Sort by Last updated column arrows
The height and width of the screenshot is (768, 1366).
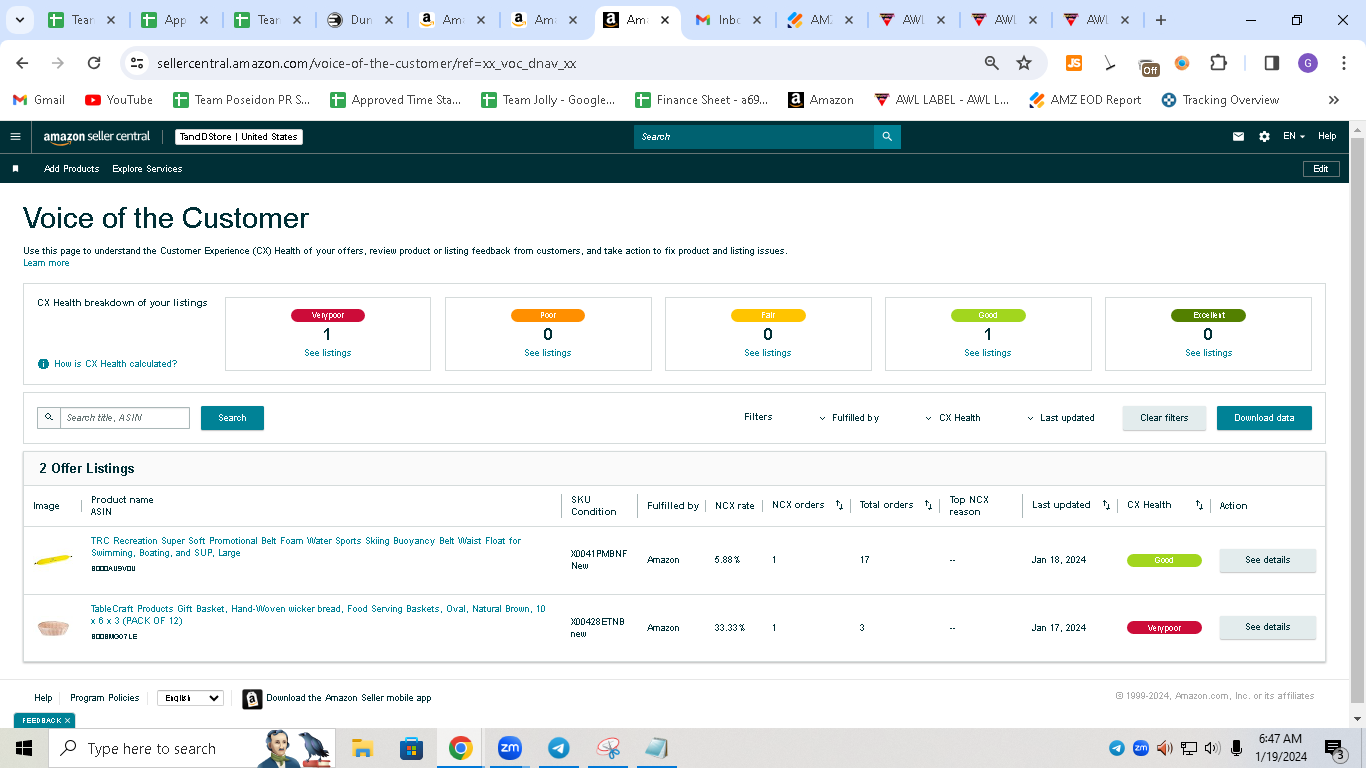click(1106, 505)
